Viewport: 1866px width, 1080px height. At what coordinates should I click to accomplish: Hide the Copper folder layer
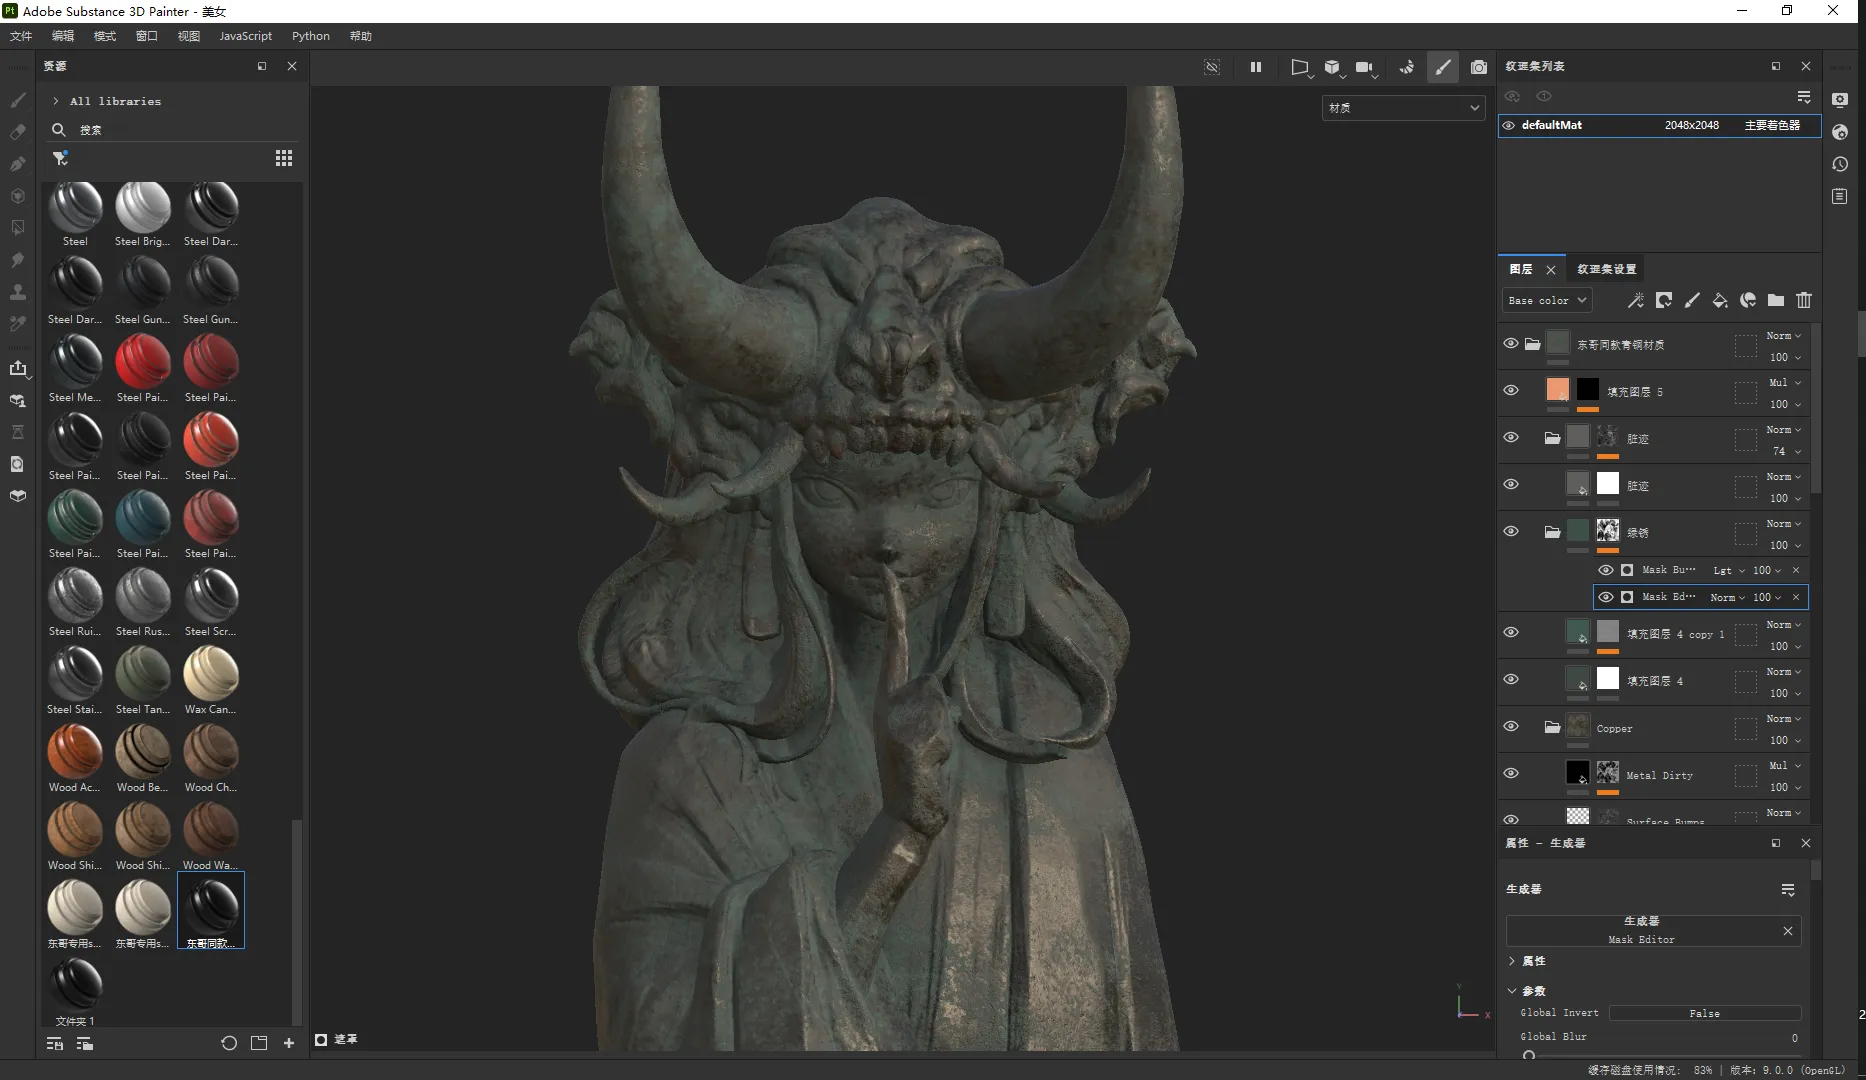point(1510,727)
